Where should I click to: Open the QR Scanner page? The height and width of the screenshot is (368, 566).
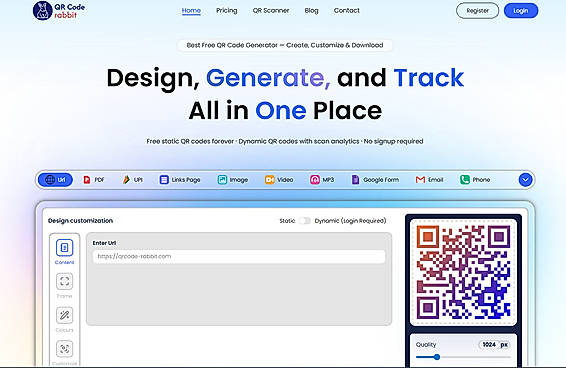pos(271,10)
